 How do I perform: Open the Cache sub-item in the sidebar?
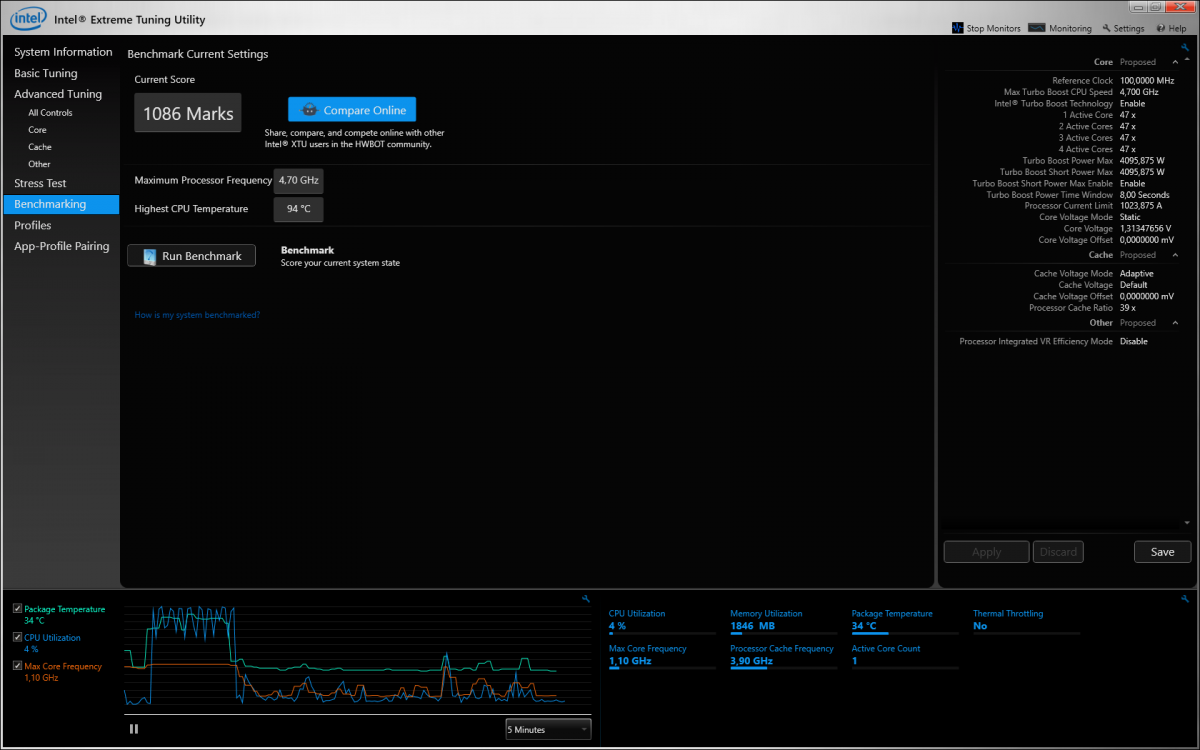point(40,147)
